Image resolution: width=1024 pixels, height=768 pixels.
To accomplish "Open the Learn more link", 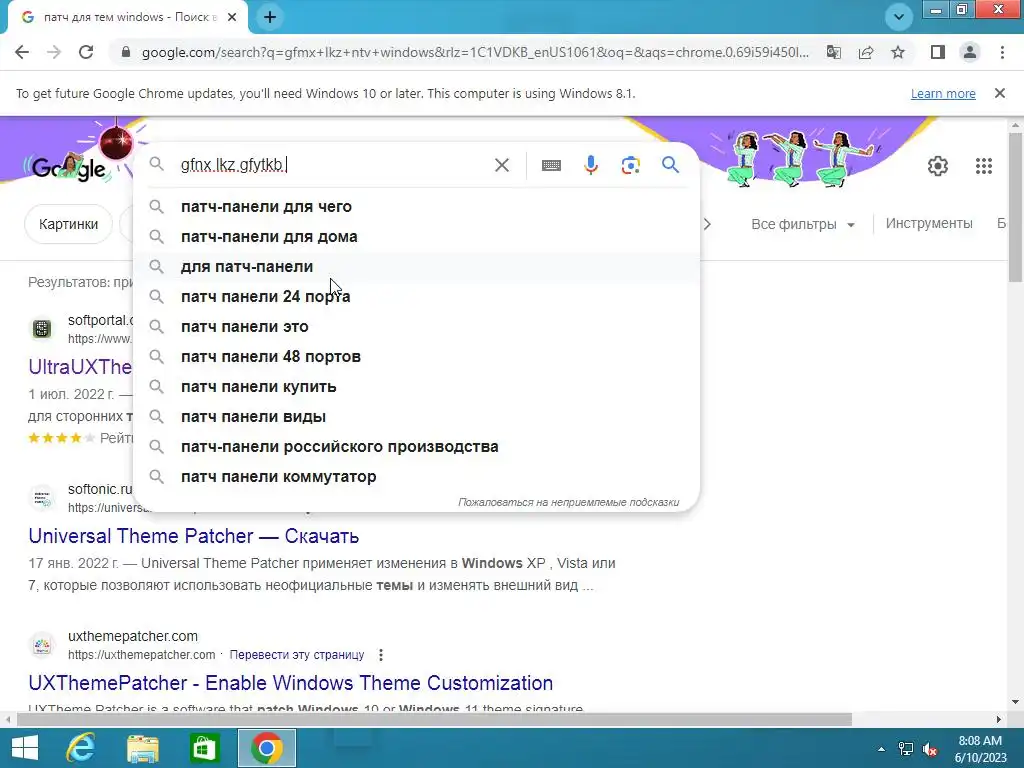I will 943,93.
